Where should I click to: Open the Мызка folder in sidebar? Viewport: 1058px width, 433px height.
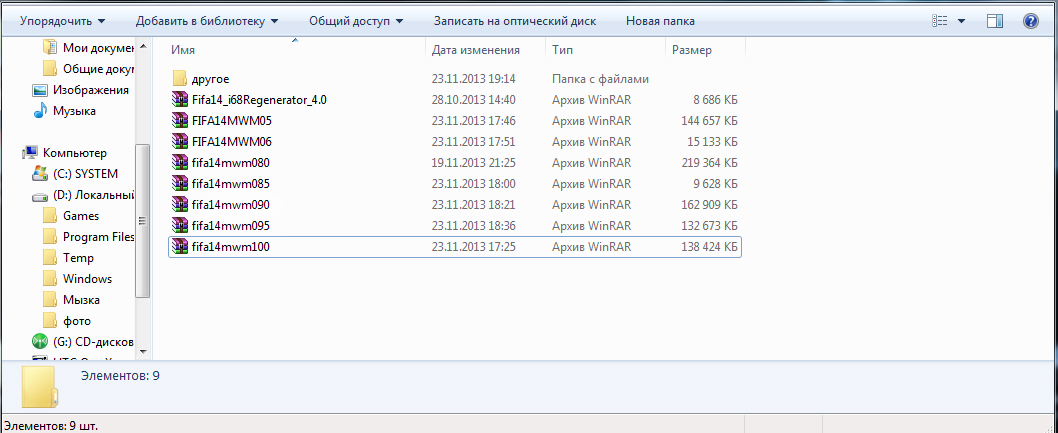tap(81, 299)
